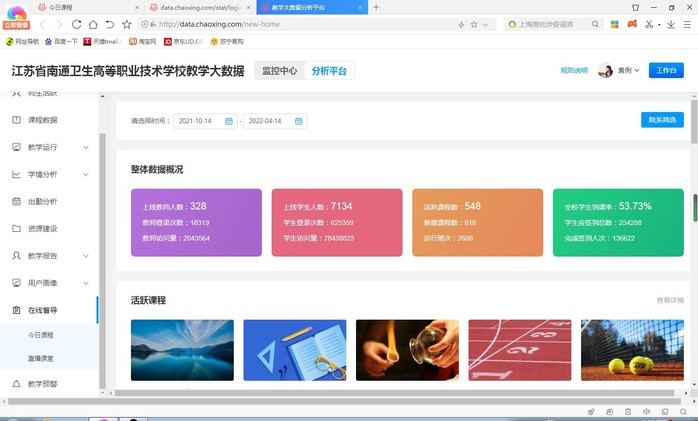Expand the 用户画像 submenu chevron
The height and width of the screenshot is (421, 698).
coord(86,283)
